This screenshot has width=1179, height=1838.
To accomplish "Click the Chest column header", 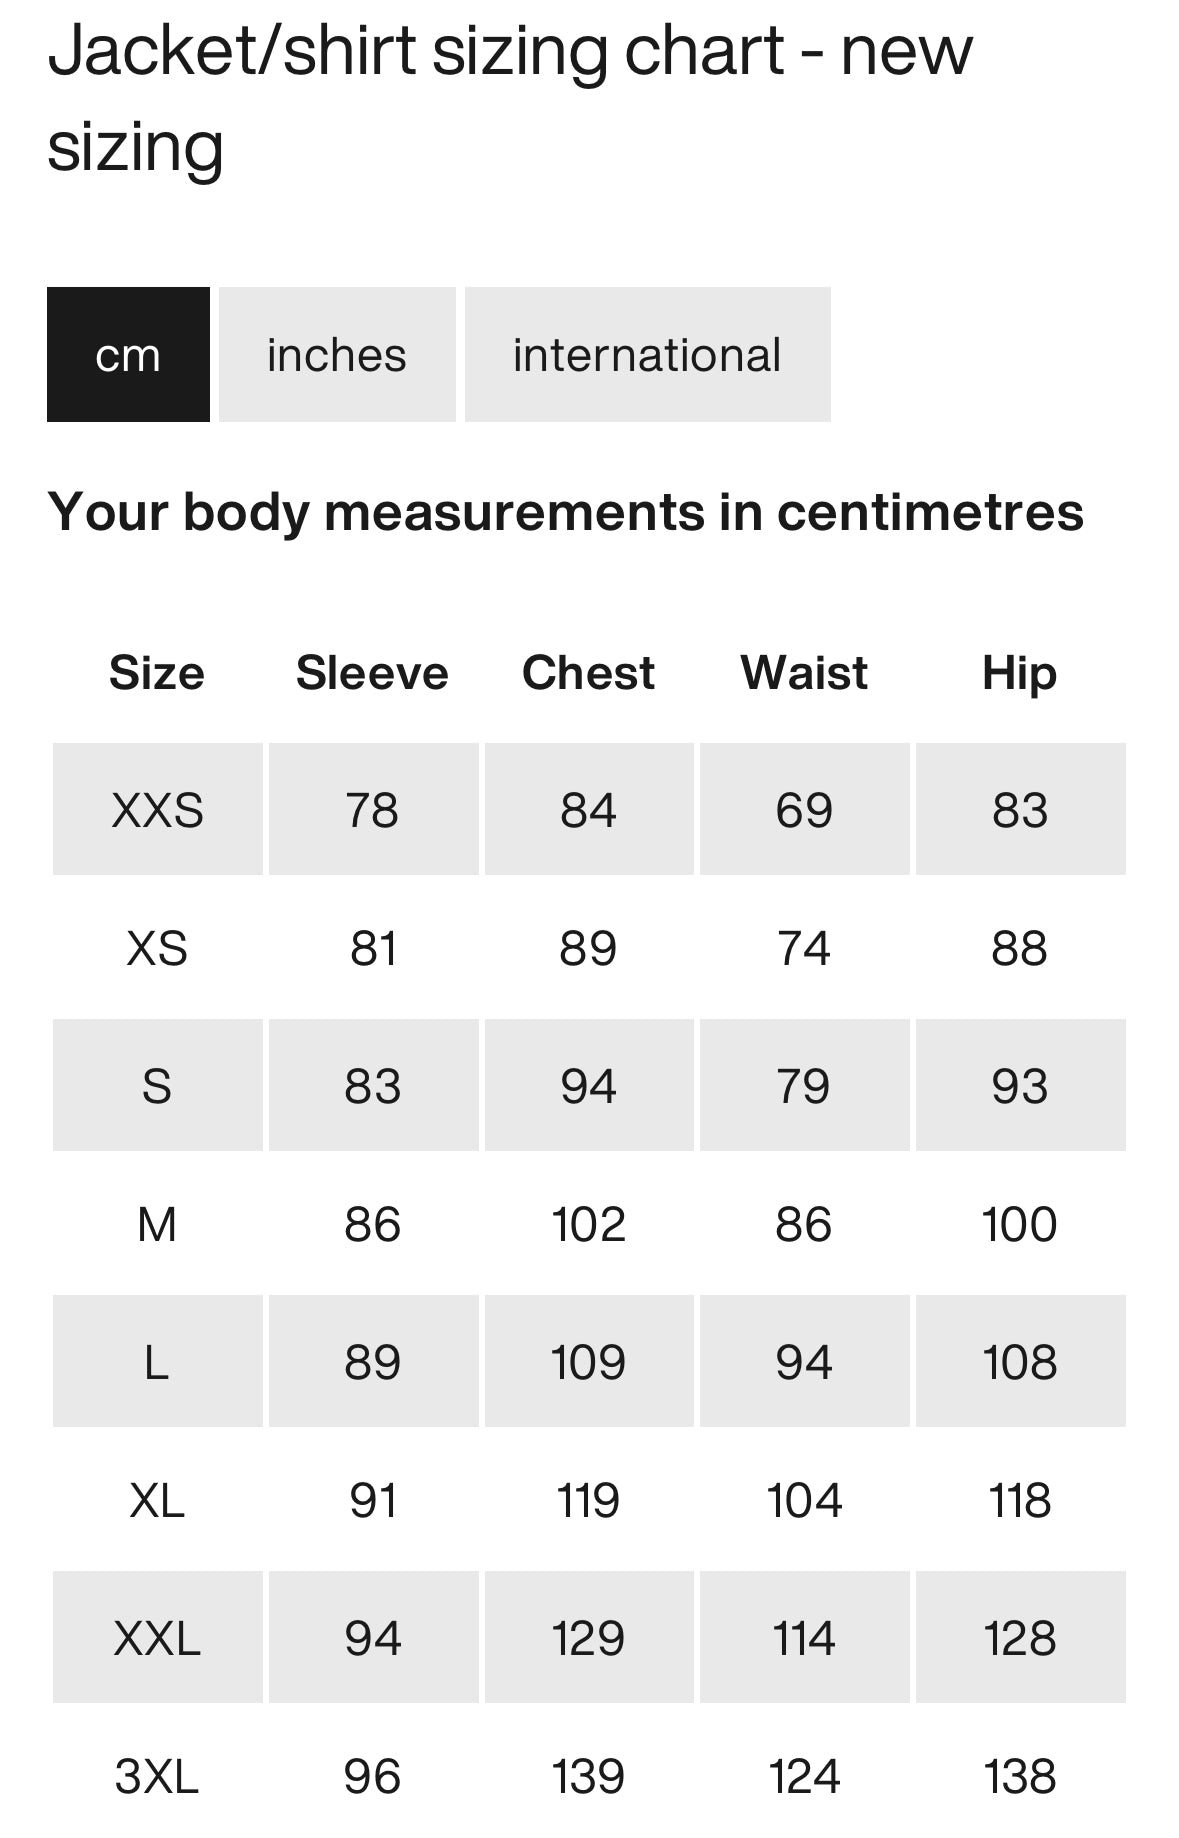I will 588,673.
